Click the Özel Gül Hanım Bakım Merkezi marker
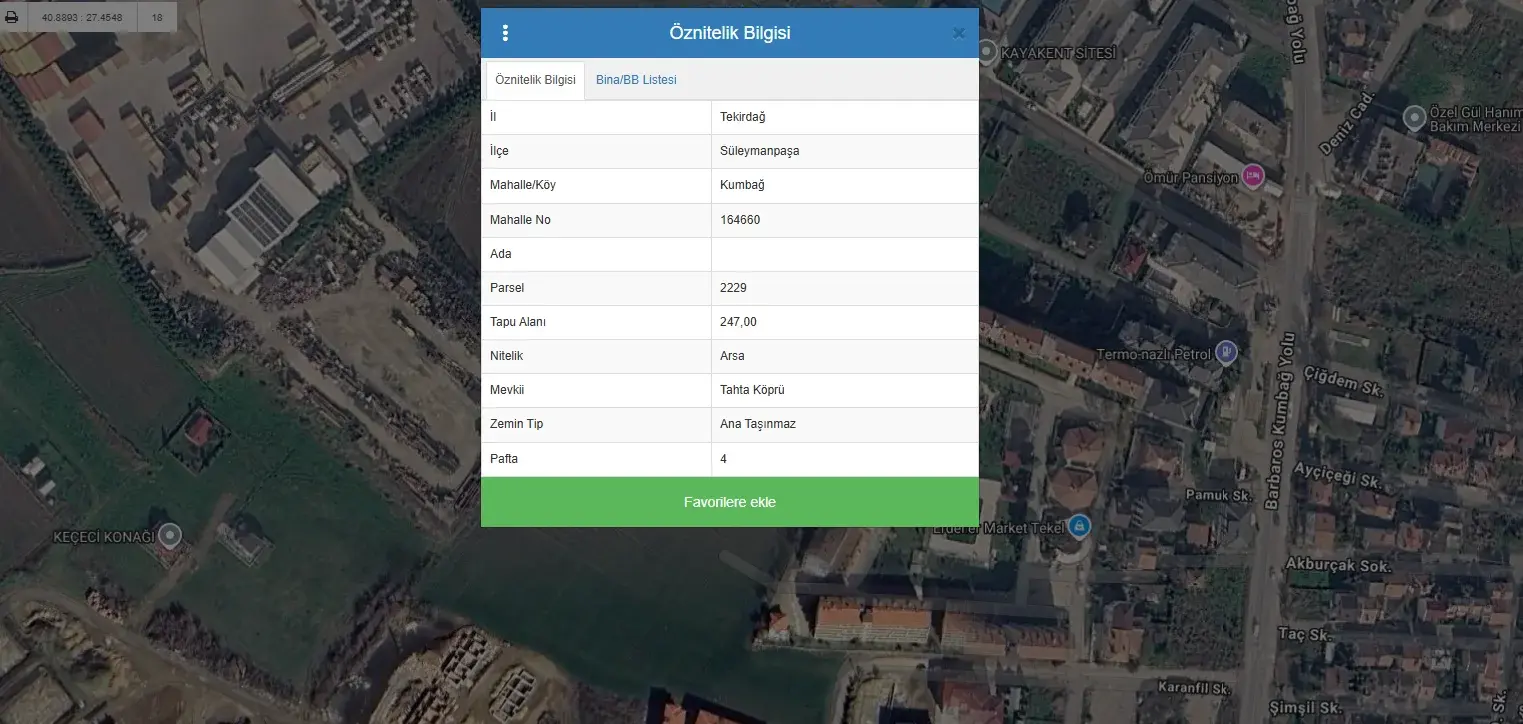Screen dimensions: 1523x724 pyautogui.click(x=1415, y=118)
